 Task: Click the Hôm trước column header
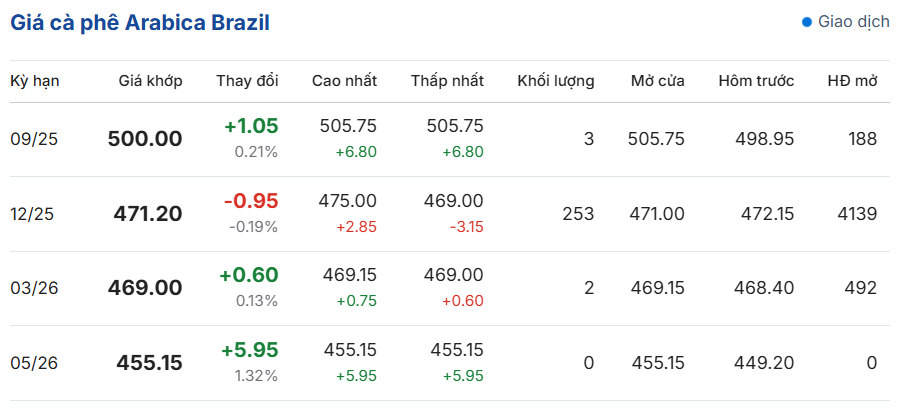point(756,81)
